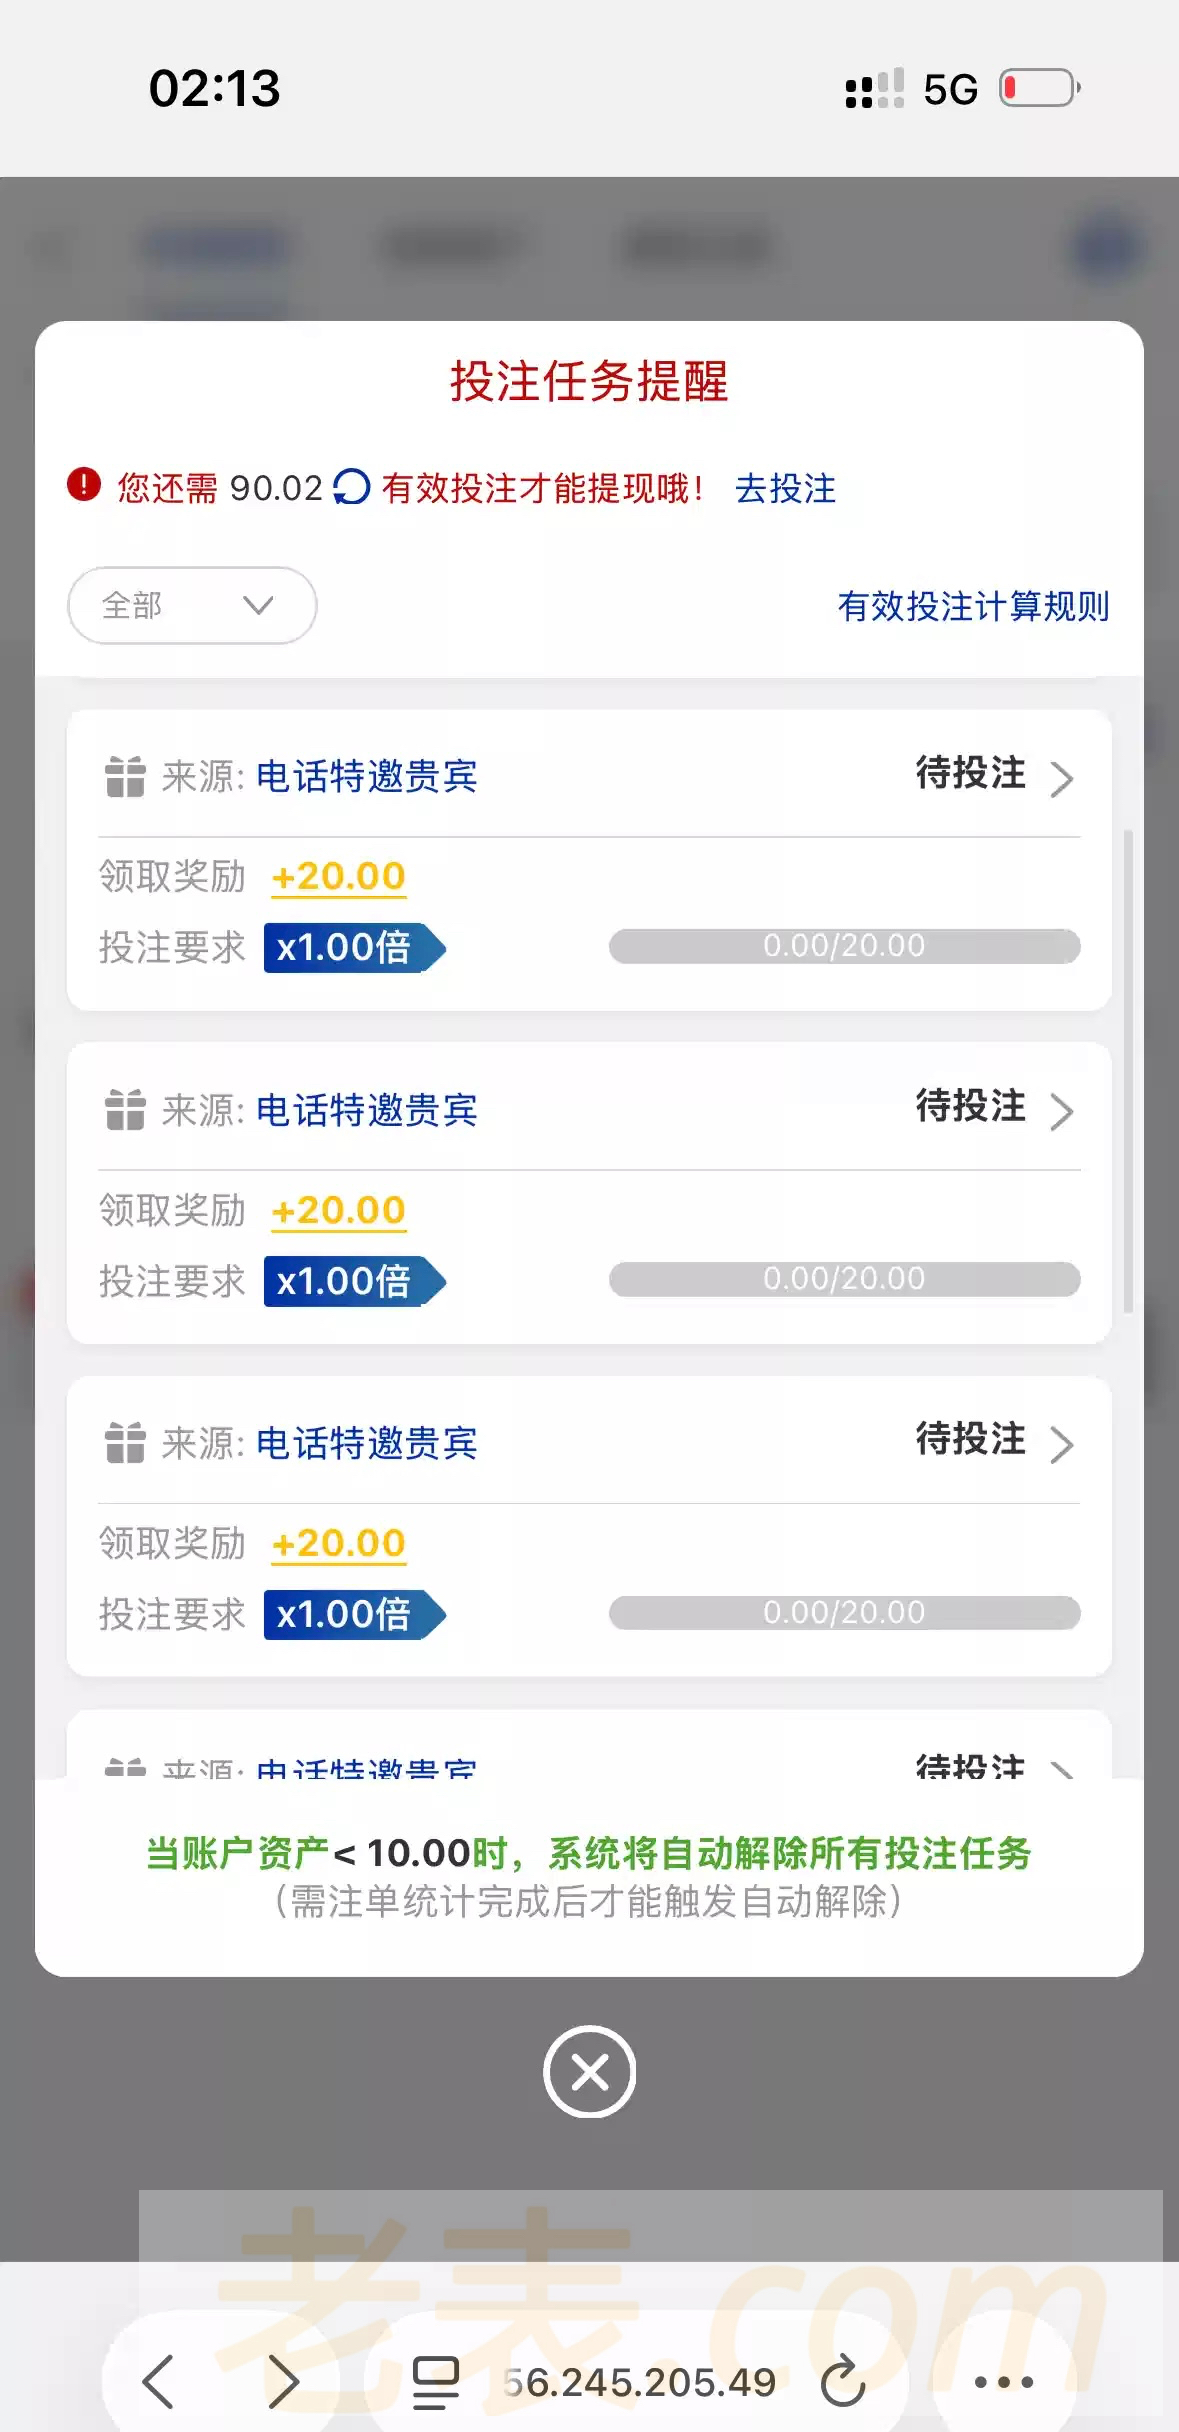Tap the third task's gift icon
Viewport: 1179px width, 2432px height.
click(x=126, y=1443)
